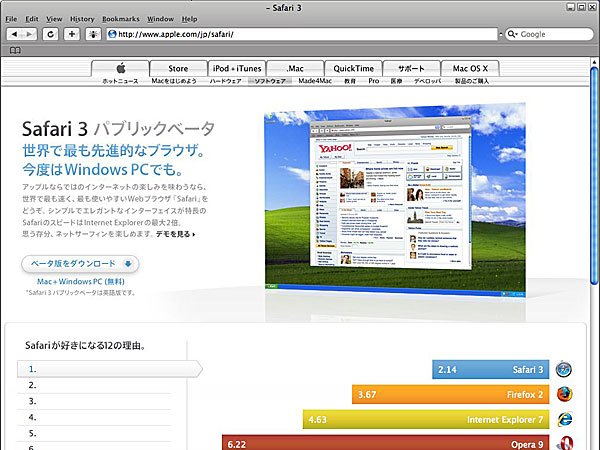The image size is (600, 450).
Task: Click the globe site icon in address bar
Action: point(112,34)
